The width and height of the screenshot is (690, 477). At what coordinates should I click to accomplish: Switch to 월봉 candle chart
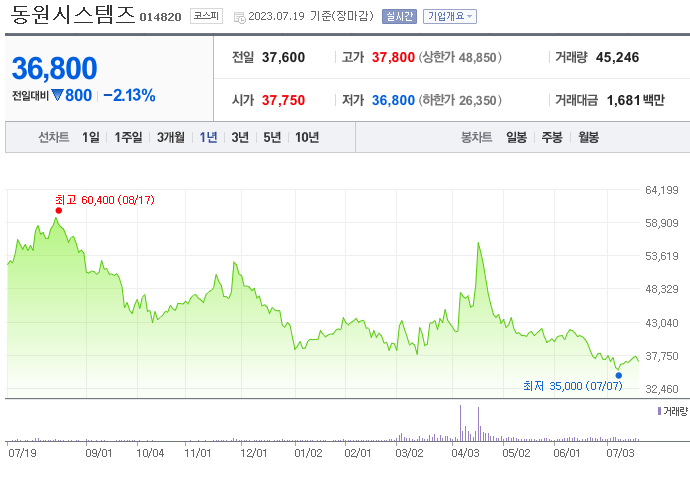pyautogui.click(x=588, y=137)
